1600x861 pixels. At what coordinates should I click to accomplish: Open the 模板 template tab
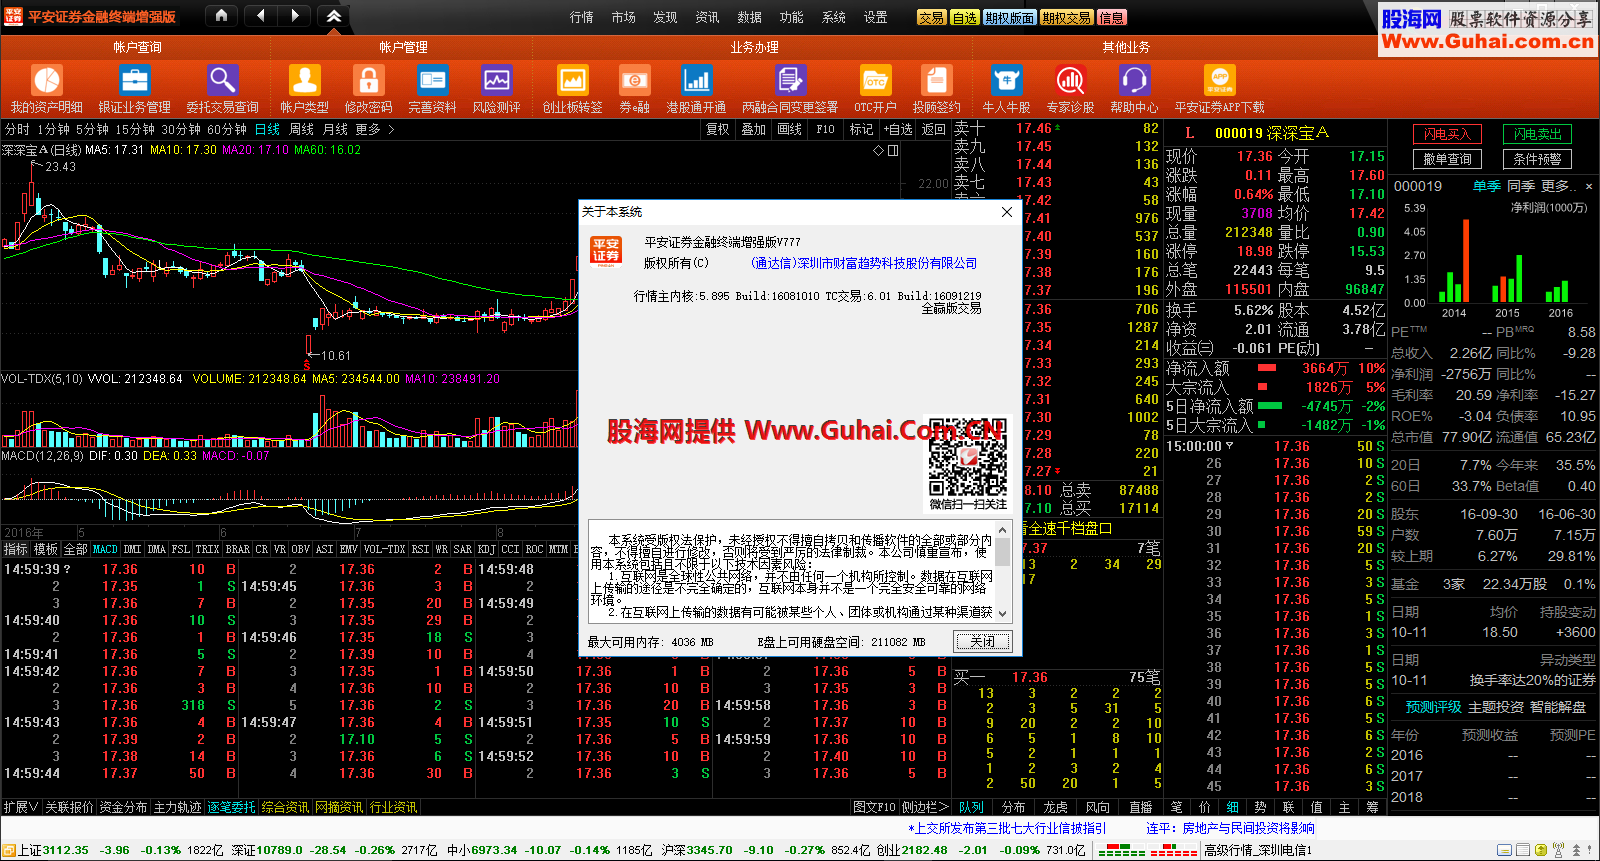click(x=46, y=549)
